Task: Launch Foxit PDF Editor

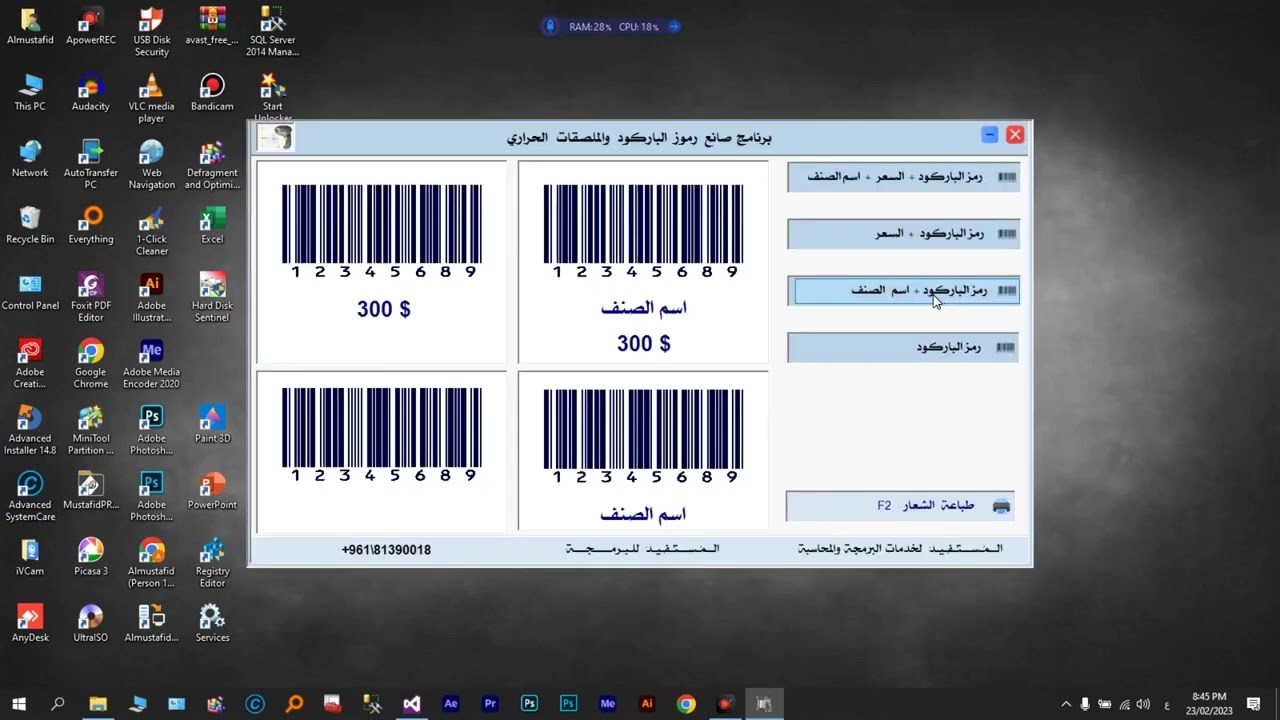Action: point(91,297)
